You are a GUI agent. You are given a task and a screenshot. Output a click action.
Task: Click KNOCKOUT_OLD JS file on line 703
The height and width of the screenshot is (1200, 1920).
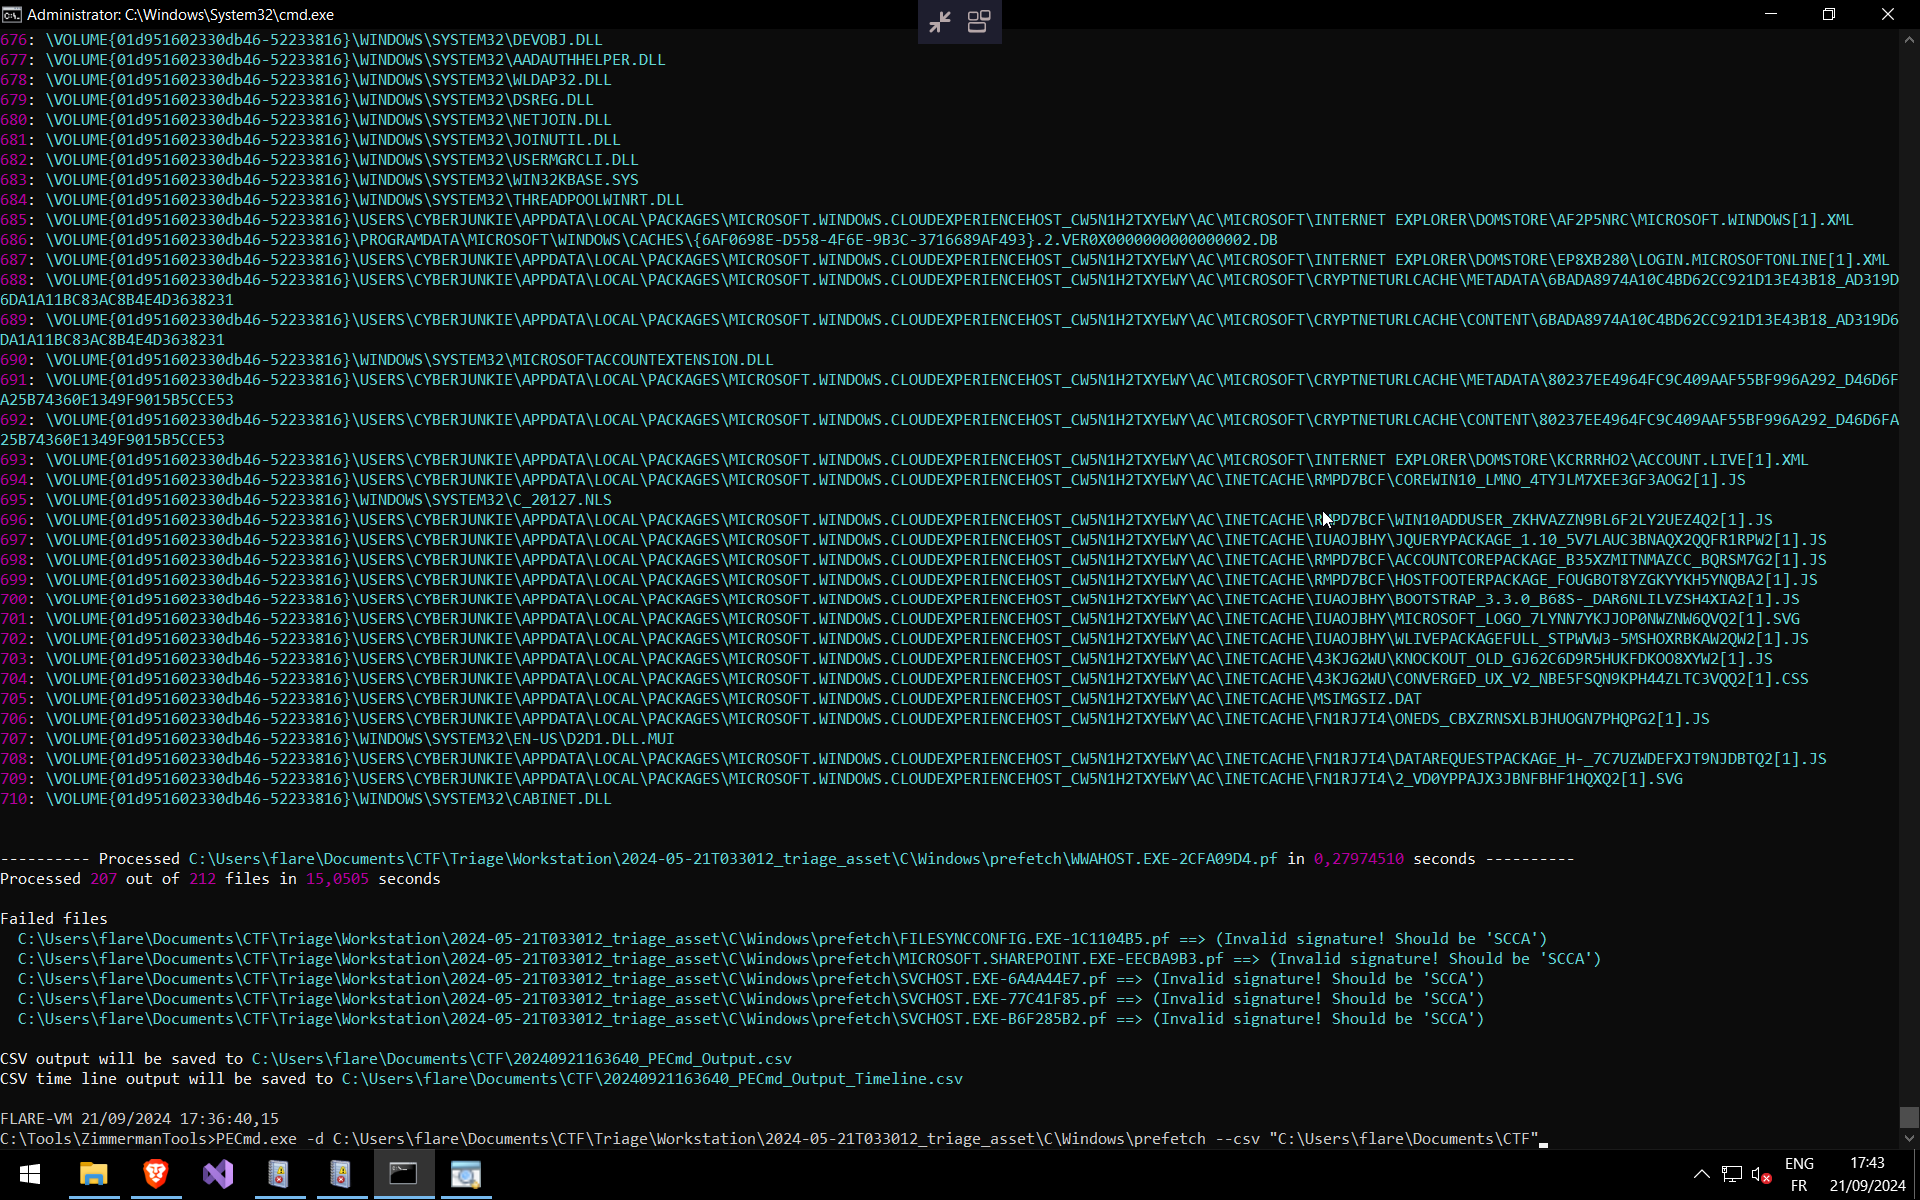1583,659
